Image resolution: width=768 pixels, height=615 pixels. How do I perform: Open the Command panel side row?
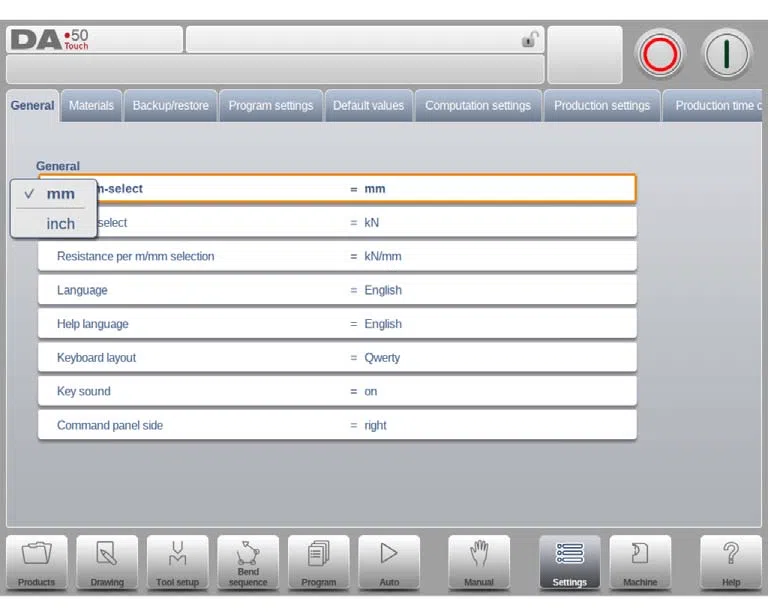337,425
